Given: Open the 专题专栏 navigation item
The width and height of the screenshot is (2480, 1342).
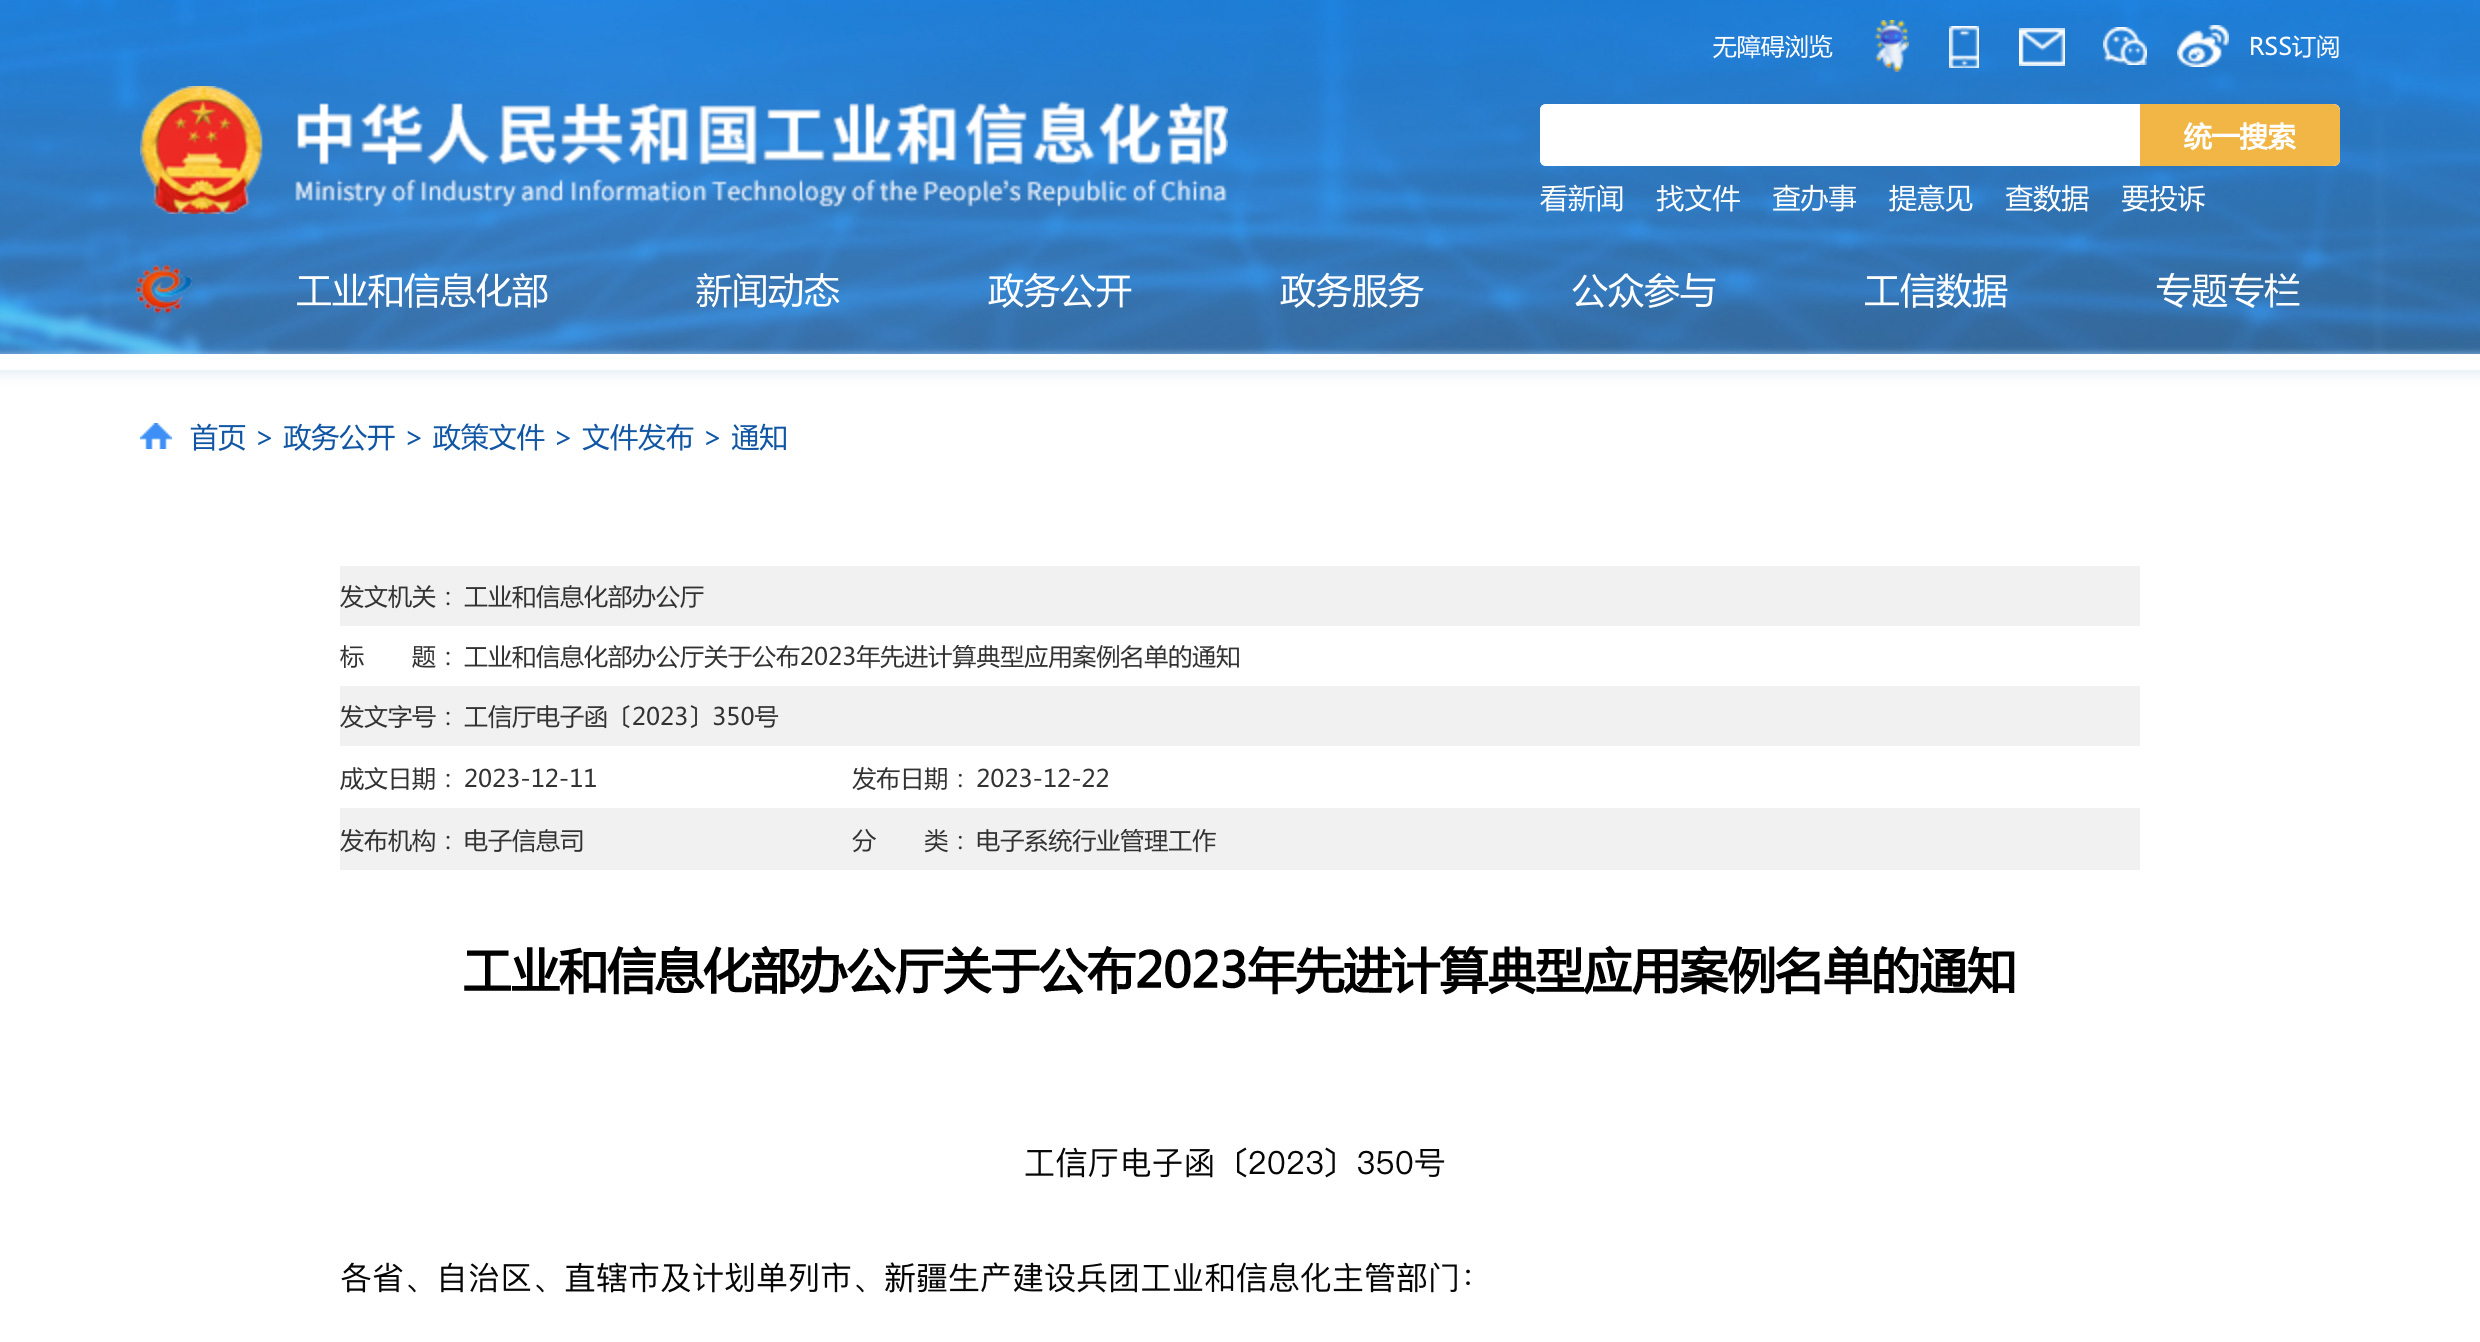Looking at the screenshot, I should point(2227,291).
